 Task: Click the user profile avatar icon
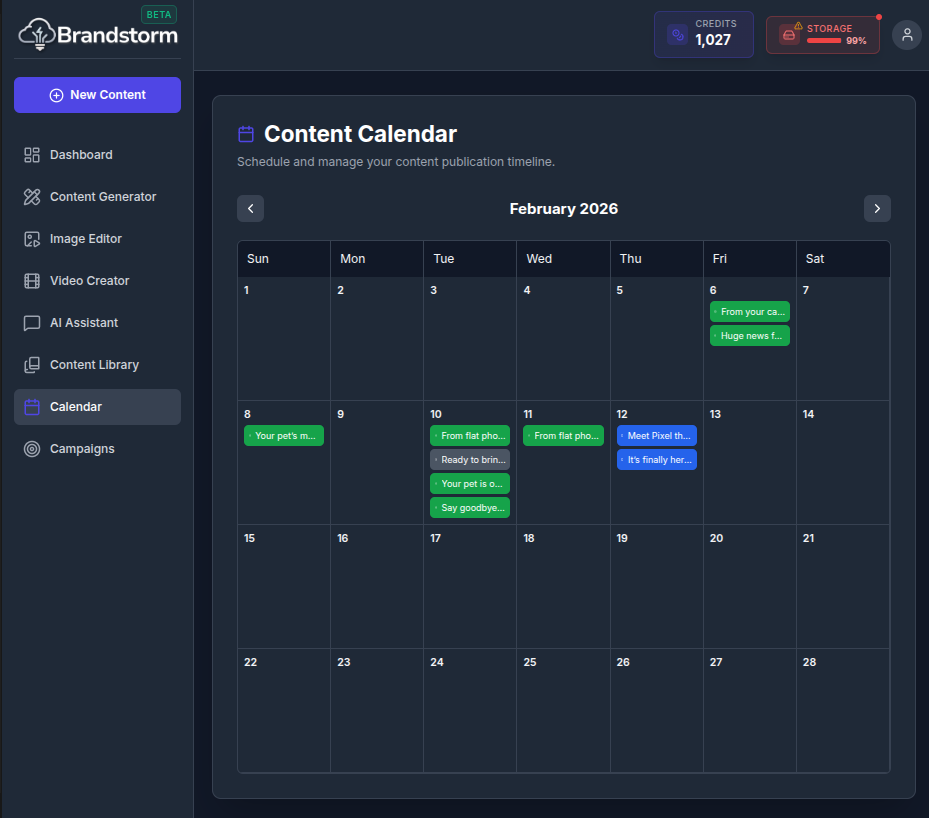pyautogui.click(x=906, y=34)
